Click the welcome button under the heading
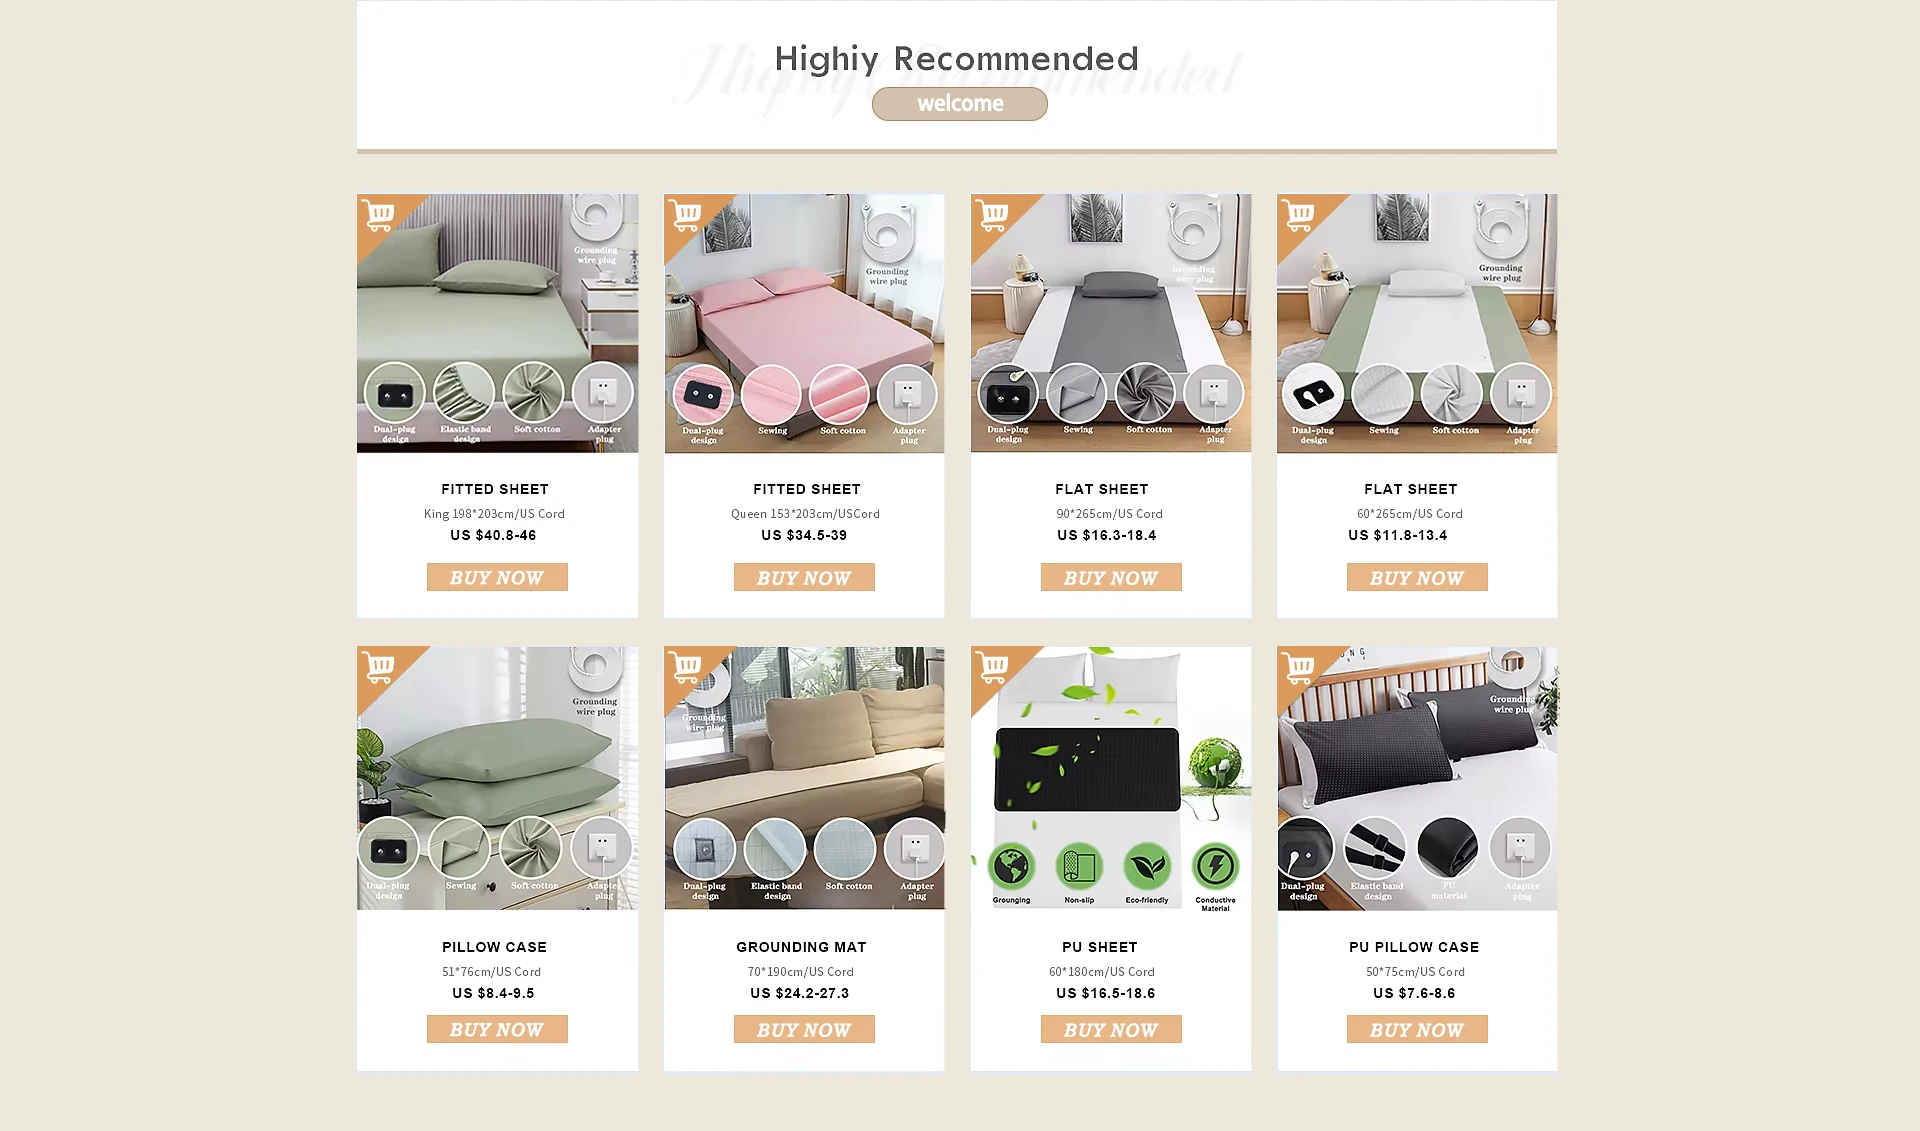1920x1131 pixels. (x=960, y=104)
